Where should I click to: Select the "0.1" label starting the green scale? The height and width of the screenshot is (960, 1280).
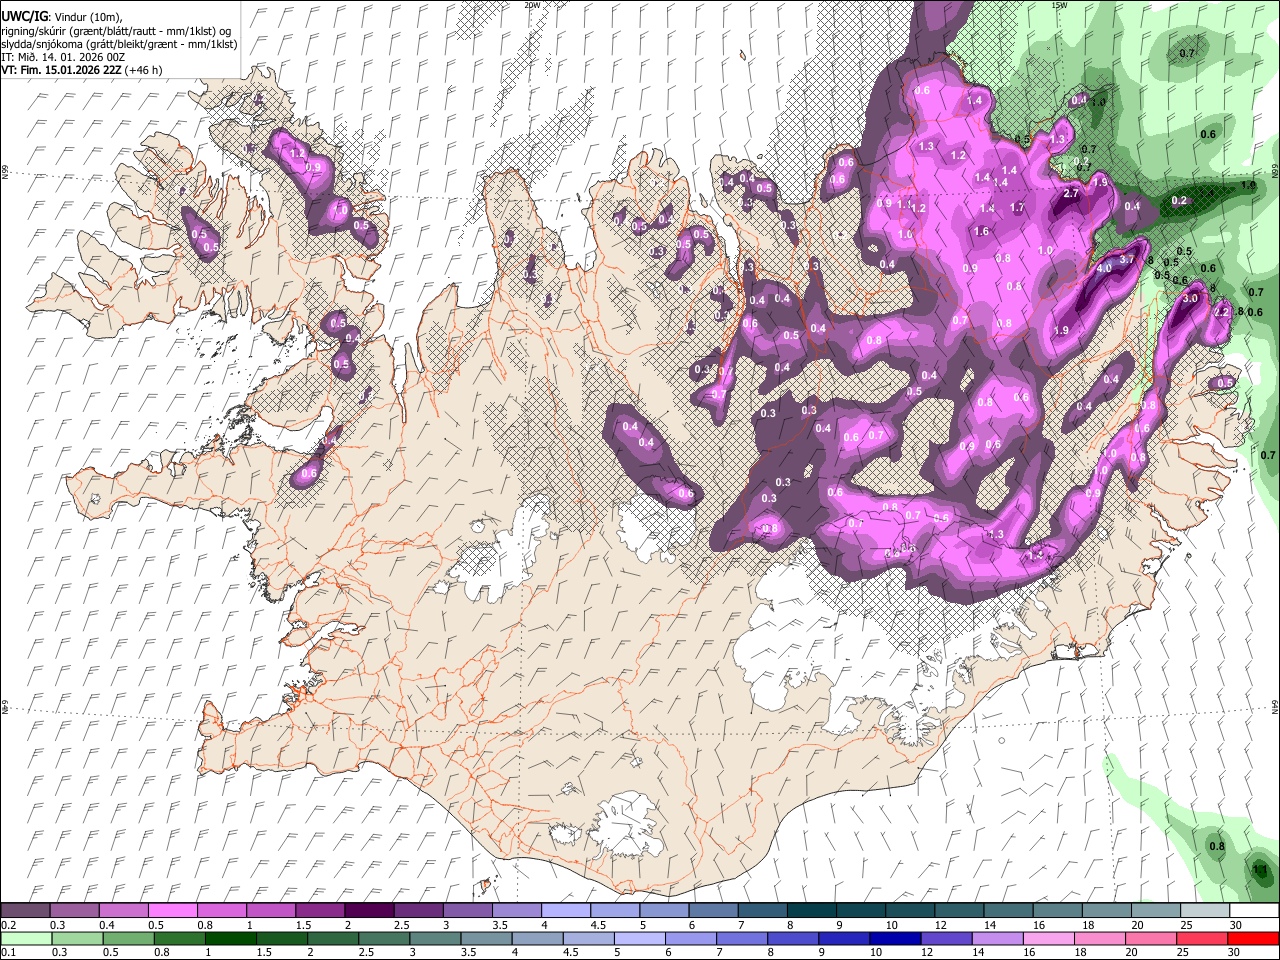pos(9,952)
